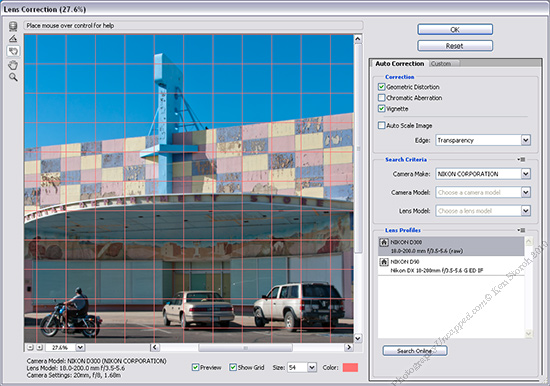Toggle the Preview checkbox
Image resolution: width=550 pixels, height=386 pixels.
pyautogui.click(x=196, y=367)
